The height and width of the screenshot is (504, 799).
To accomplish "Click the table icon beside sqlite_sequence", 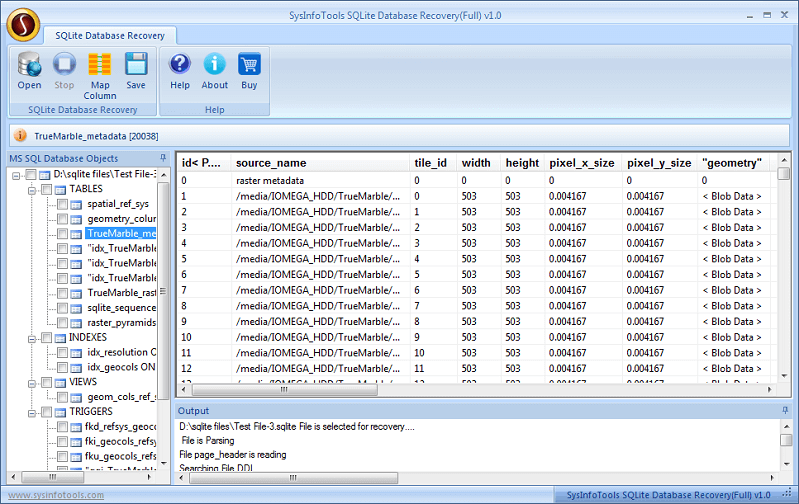I will [76, 308].
